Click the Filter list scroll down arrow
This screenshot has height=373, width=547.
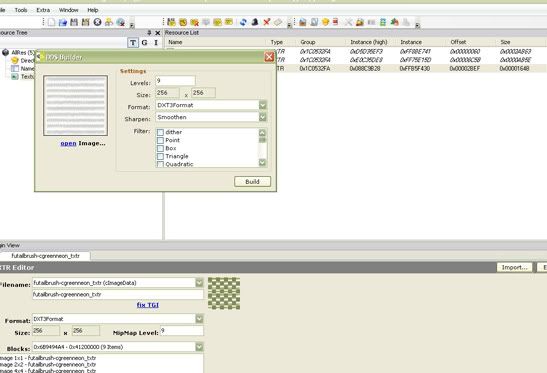coord(262,163)
